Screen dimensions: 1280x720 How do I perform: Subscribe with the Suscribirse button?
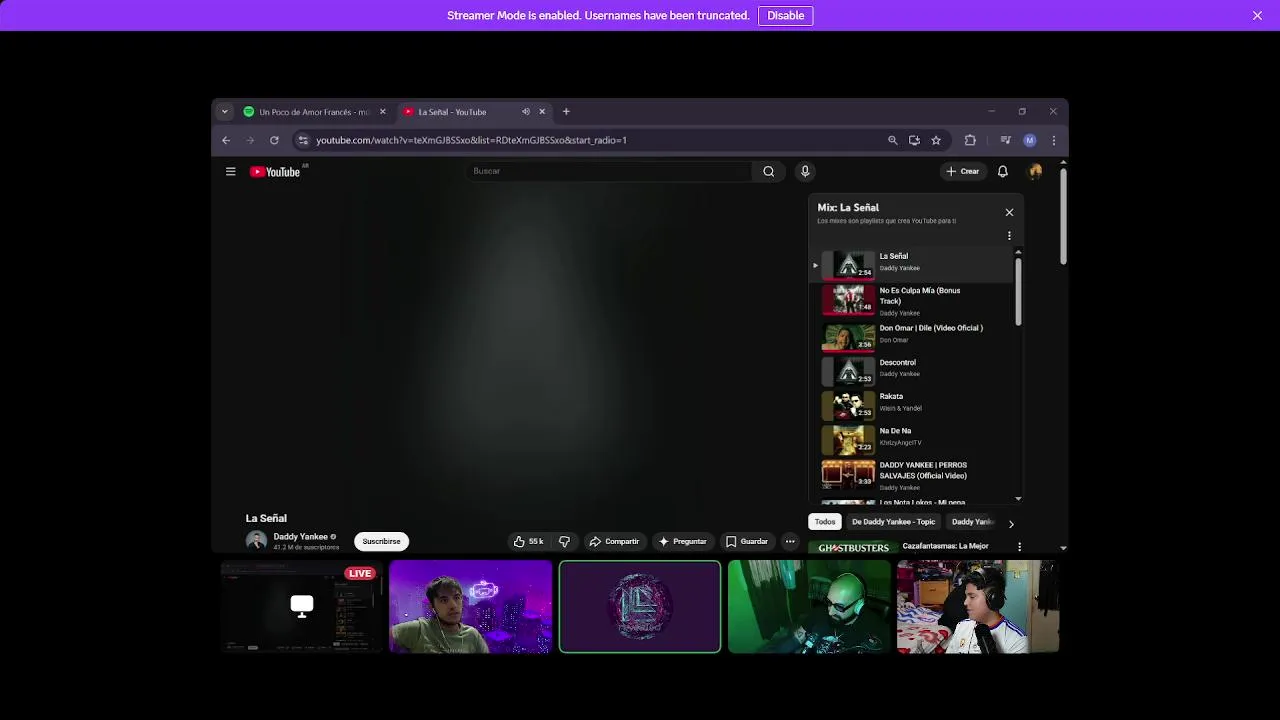point(381,541)
